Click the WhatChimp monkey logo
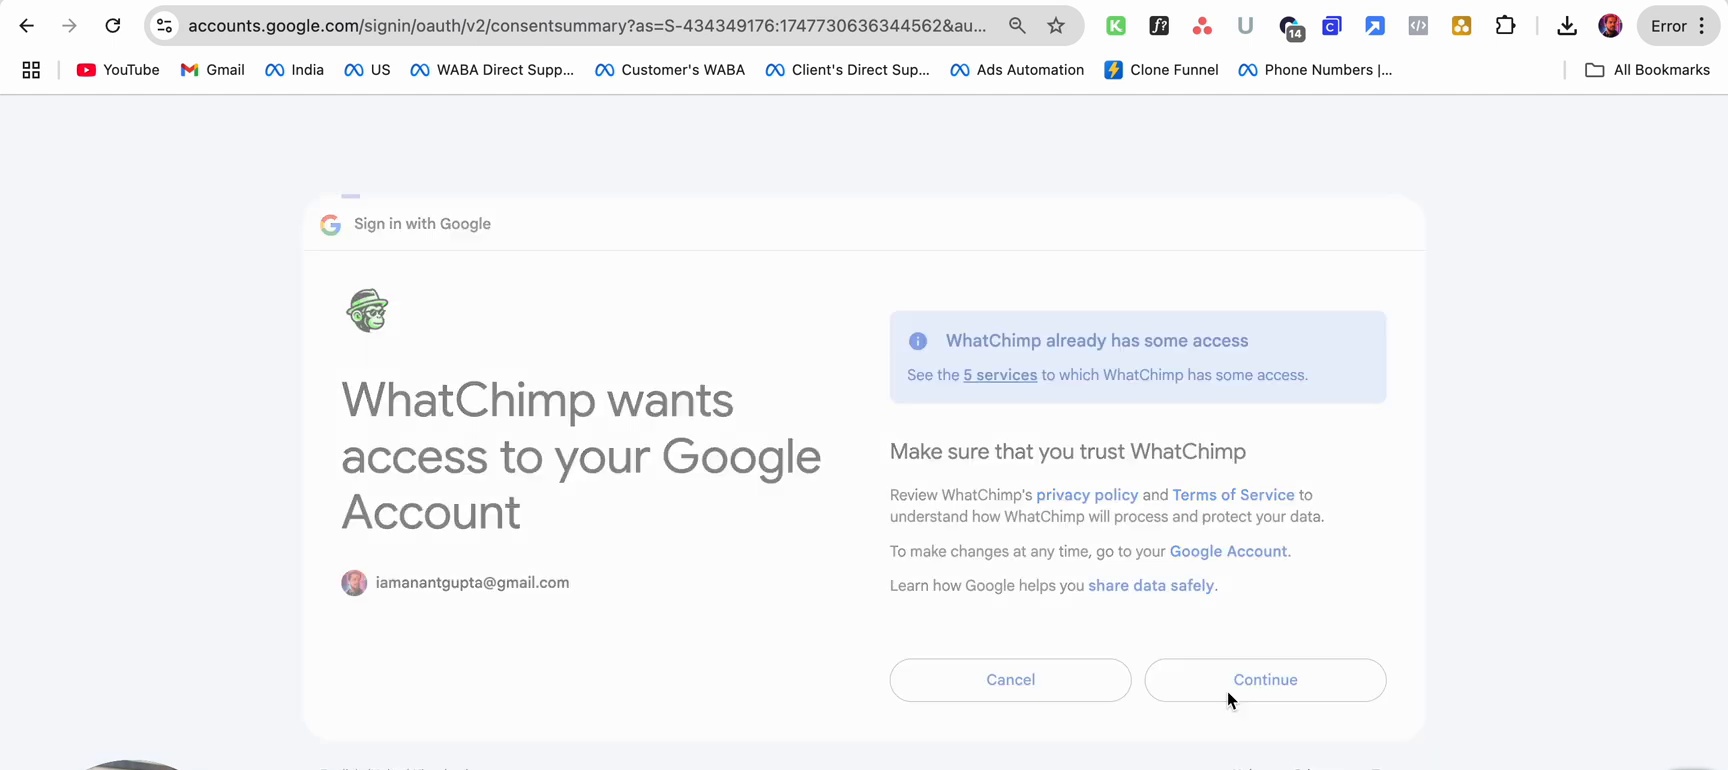The image size is (1728, 770). (x=367, y=311)
